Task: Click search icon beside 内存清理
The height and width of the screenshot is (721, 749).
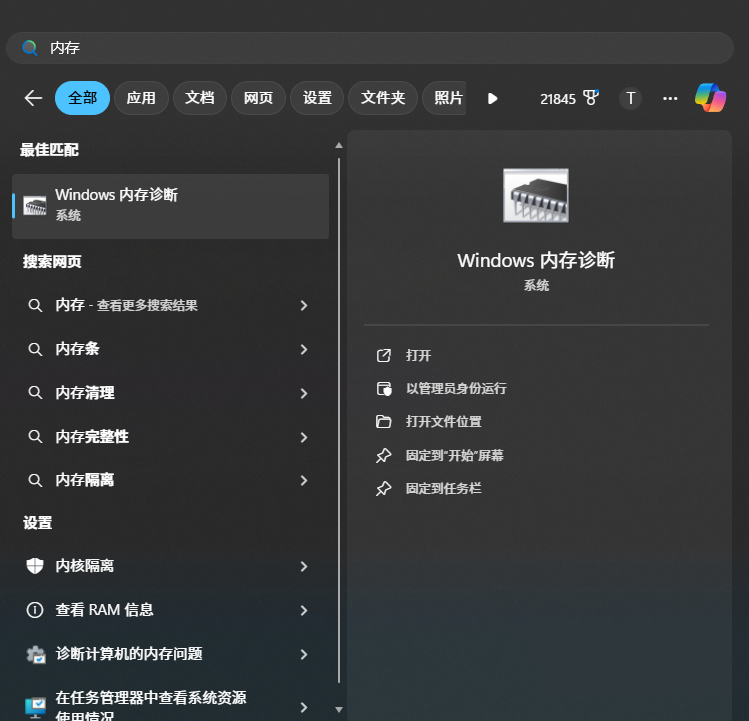Action: [x=35, y=393]
